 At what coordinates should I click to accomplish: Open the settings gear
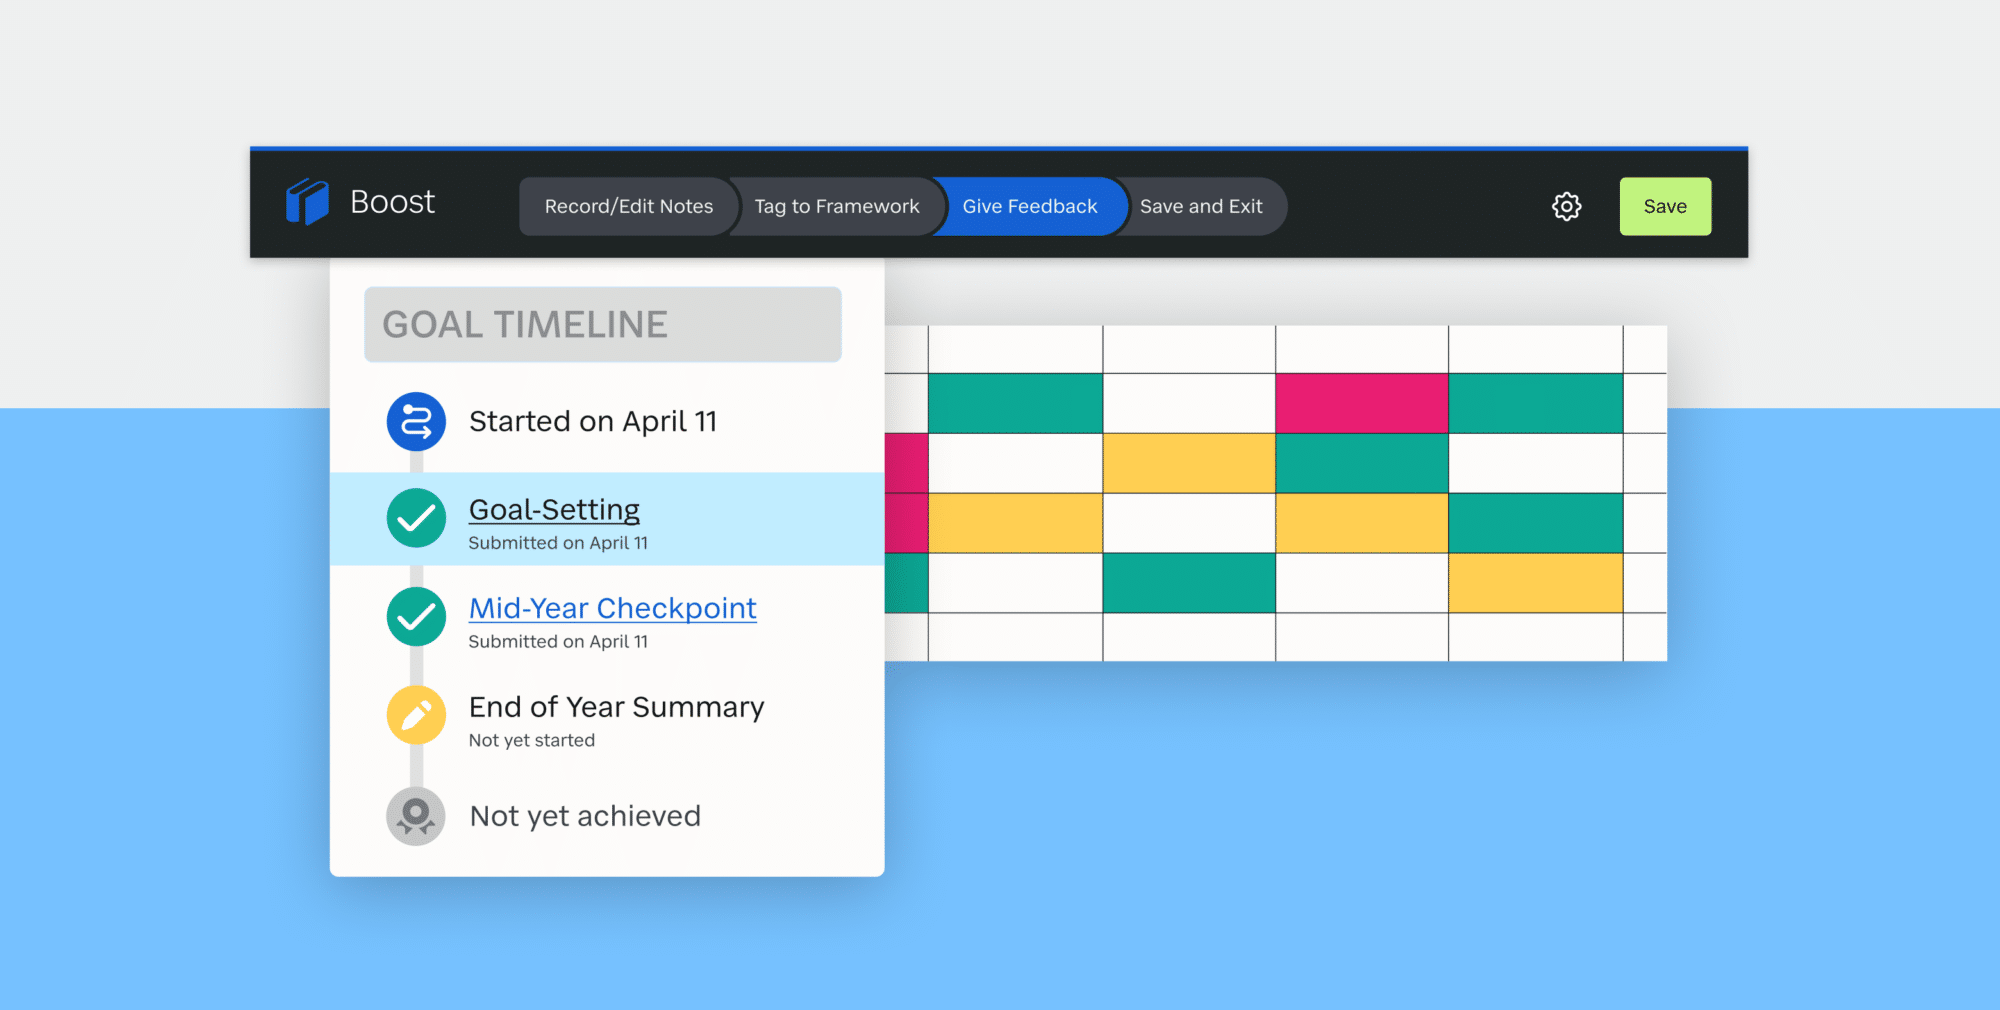click(1566, 206)
